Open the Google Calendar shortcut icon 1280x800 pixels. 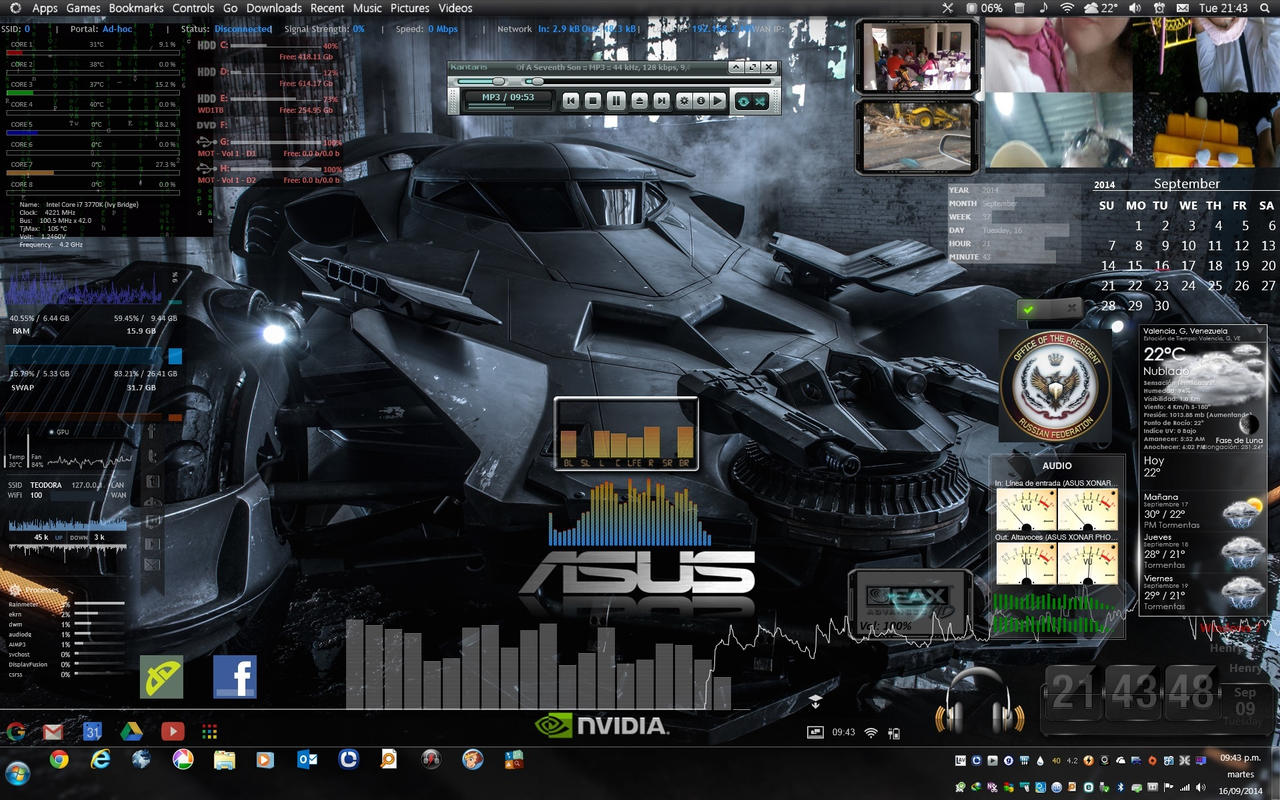93,732
